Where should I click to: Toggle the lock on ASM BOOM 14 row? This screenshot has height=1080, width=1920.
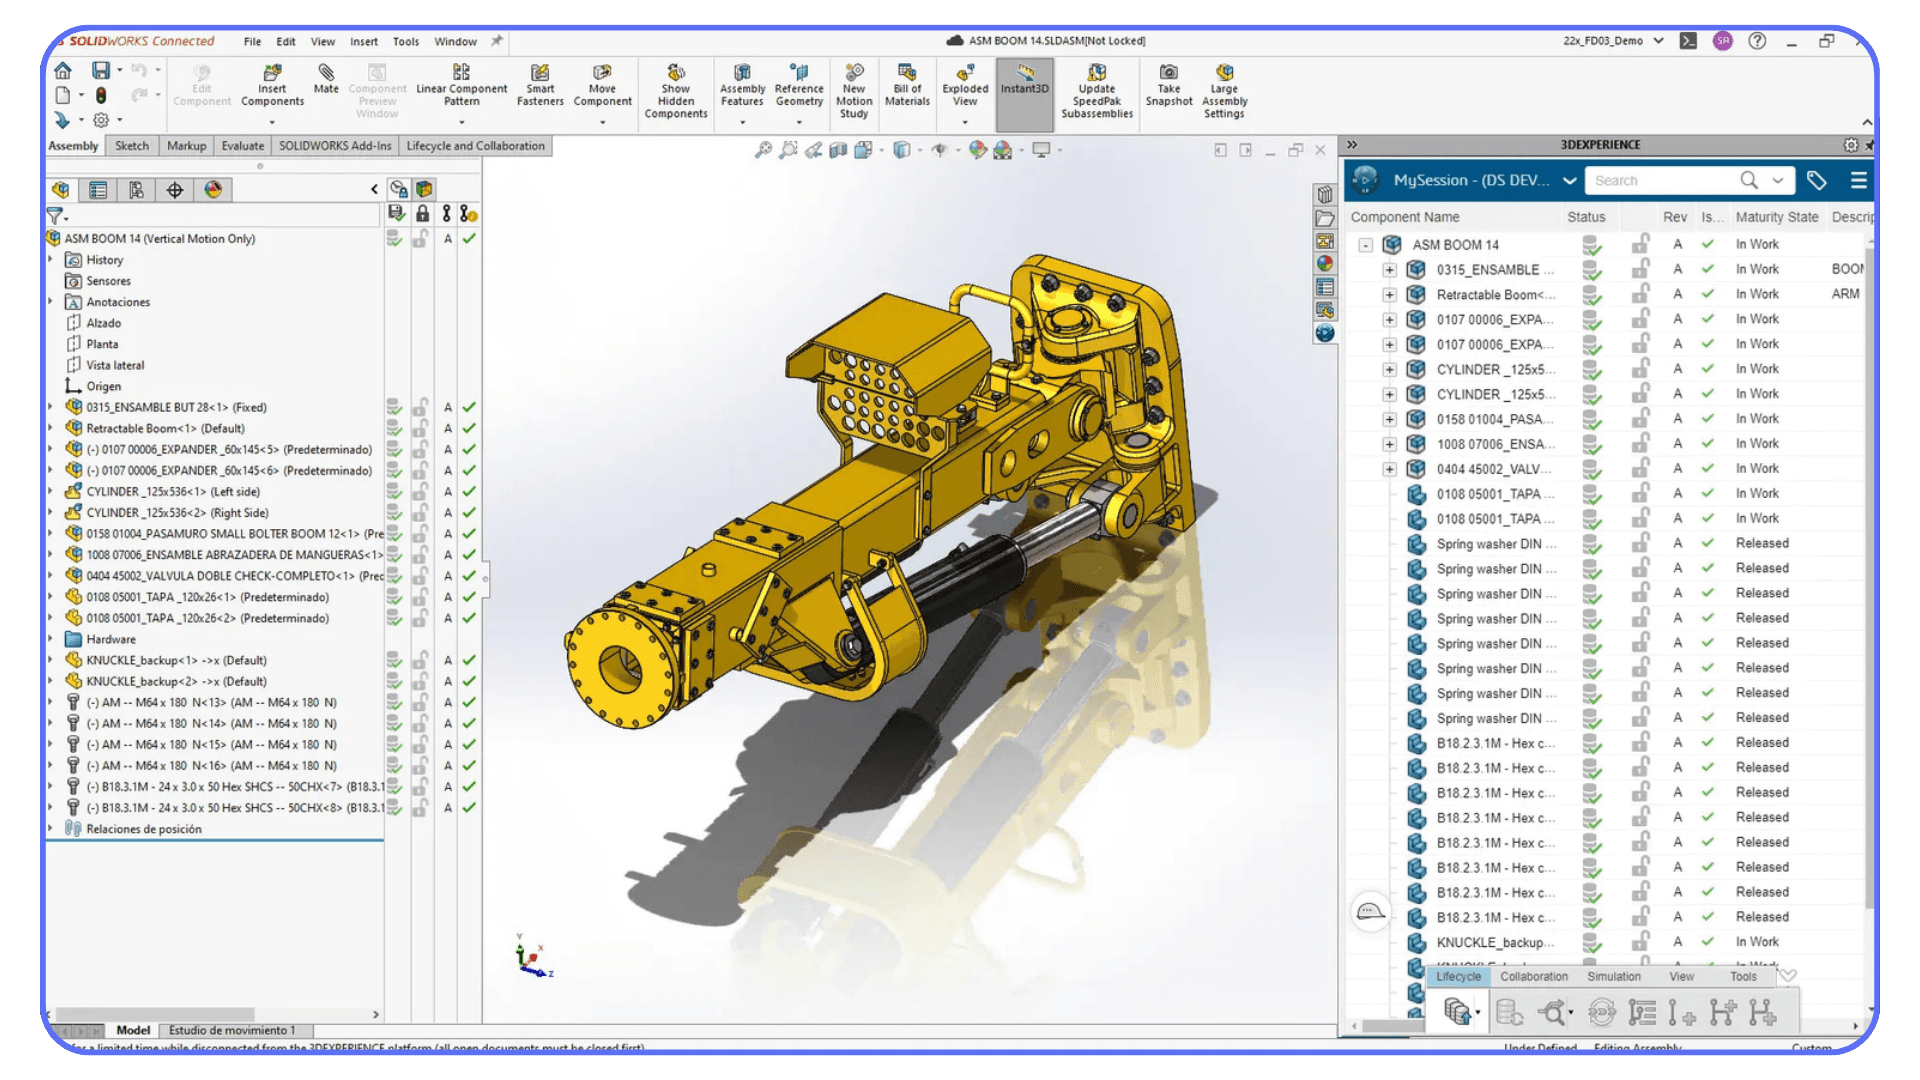1640,244
